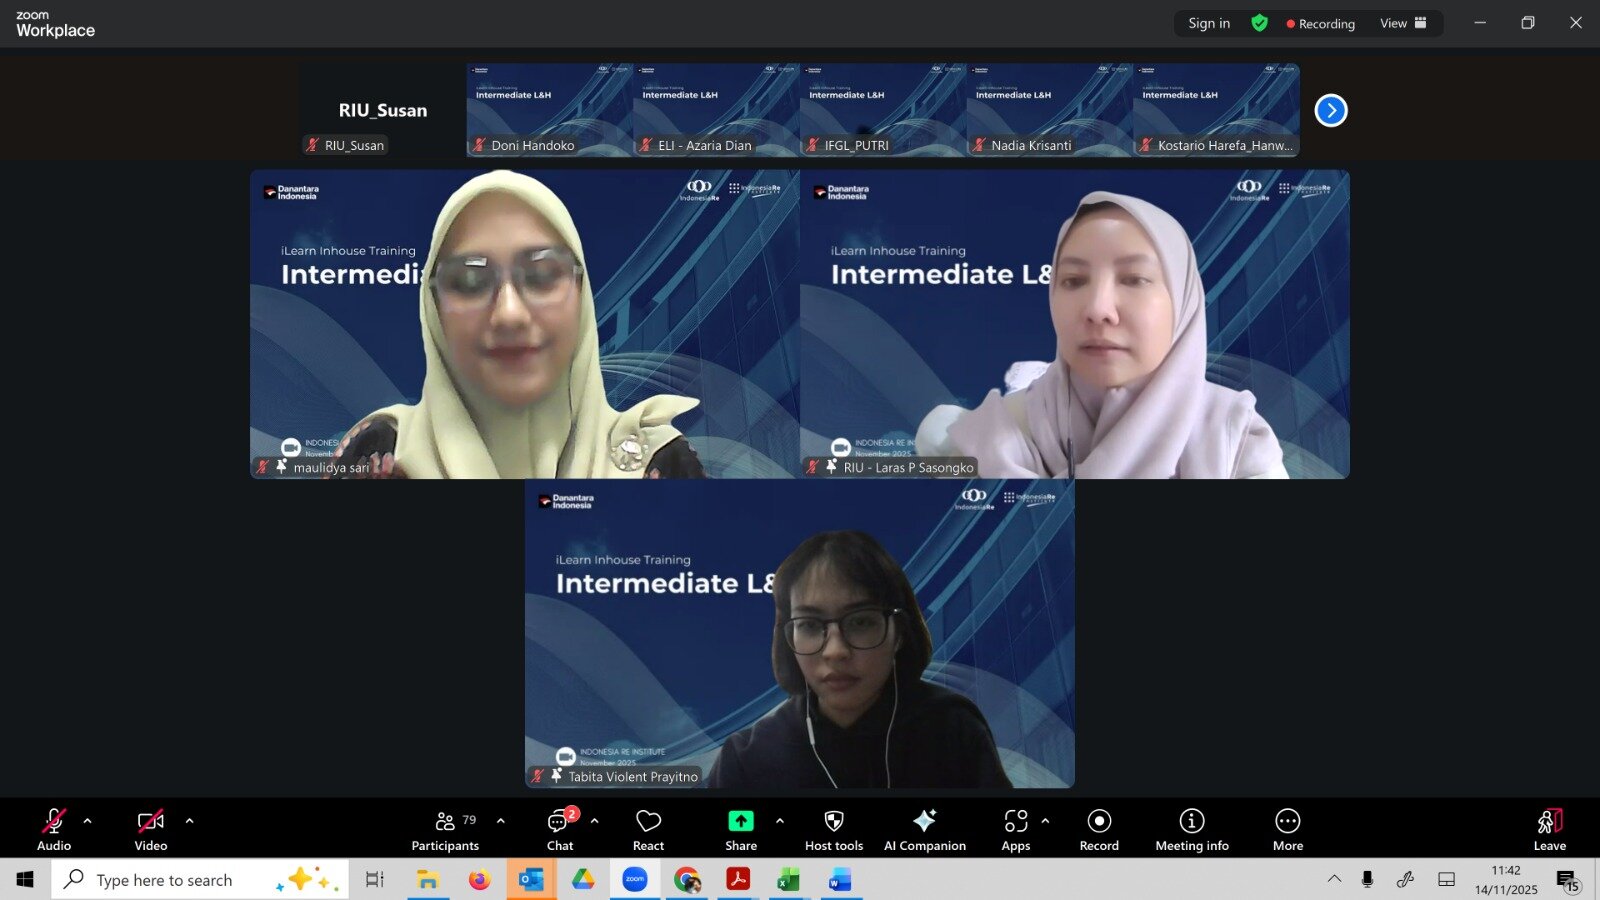The width and height of the screenshot is (1600, 900).
Task: Open the React emoji menu
Action: 648,830
